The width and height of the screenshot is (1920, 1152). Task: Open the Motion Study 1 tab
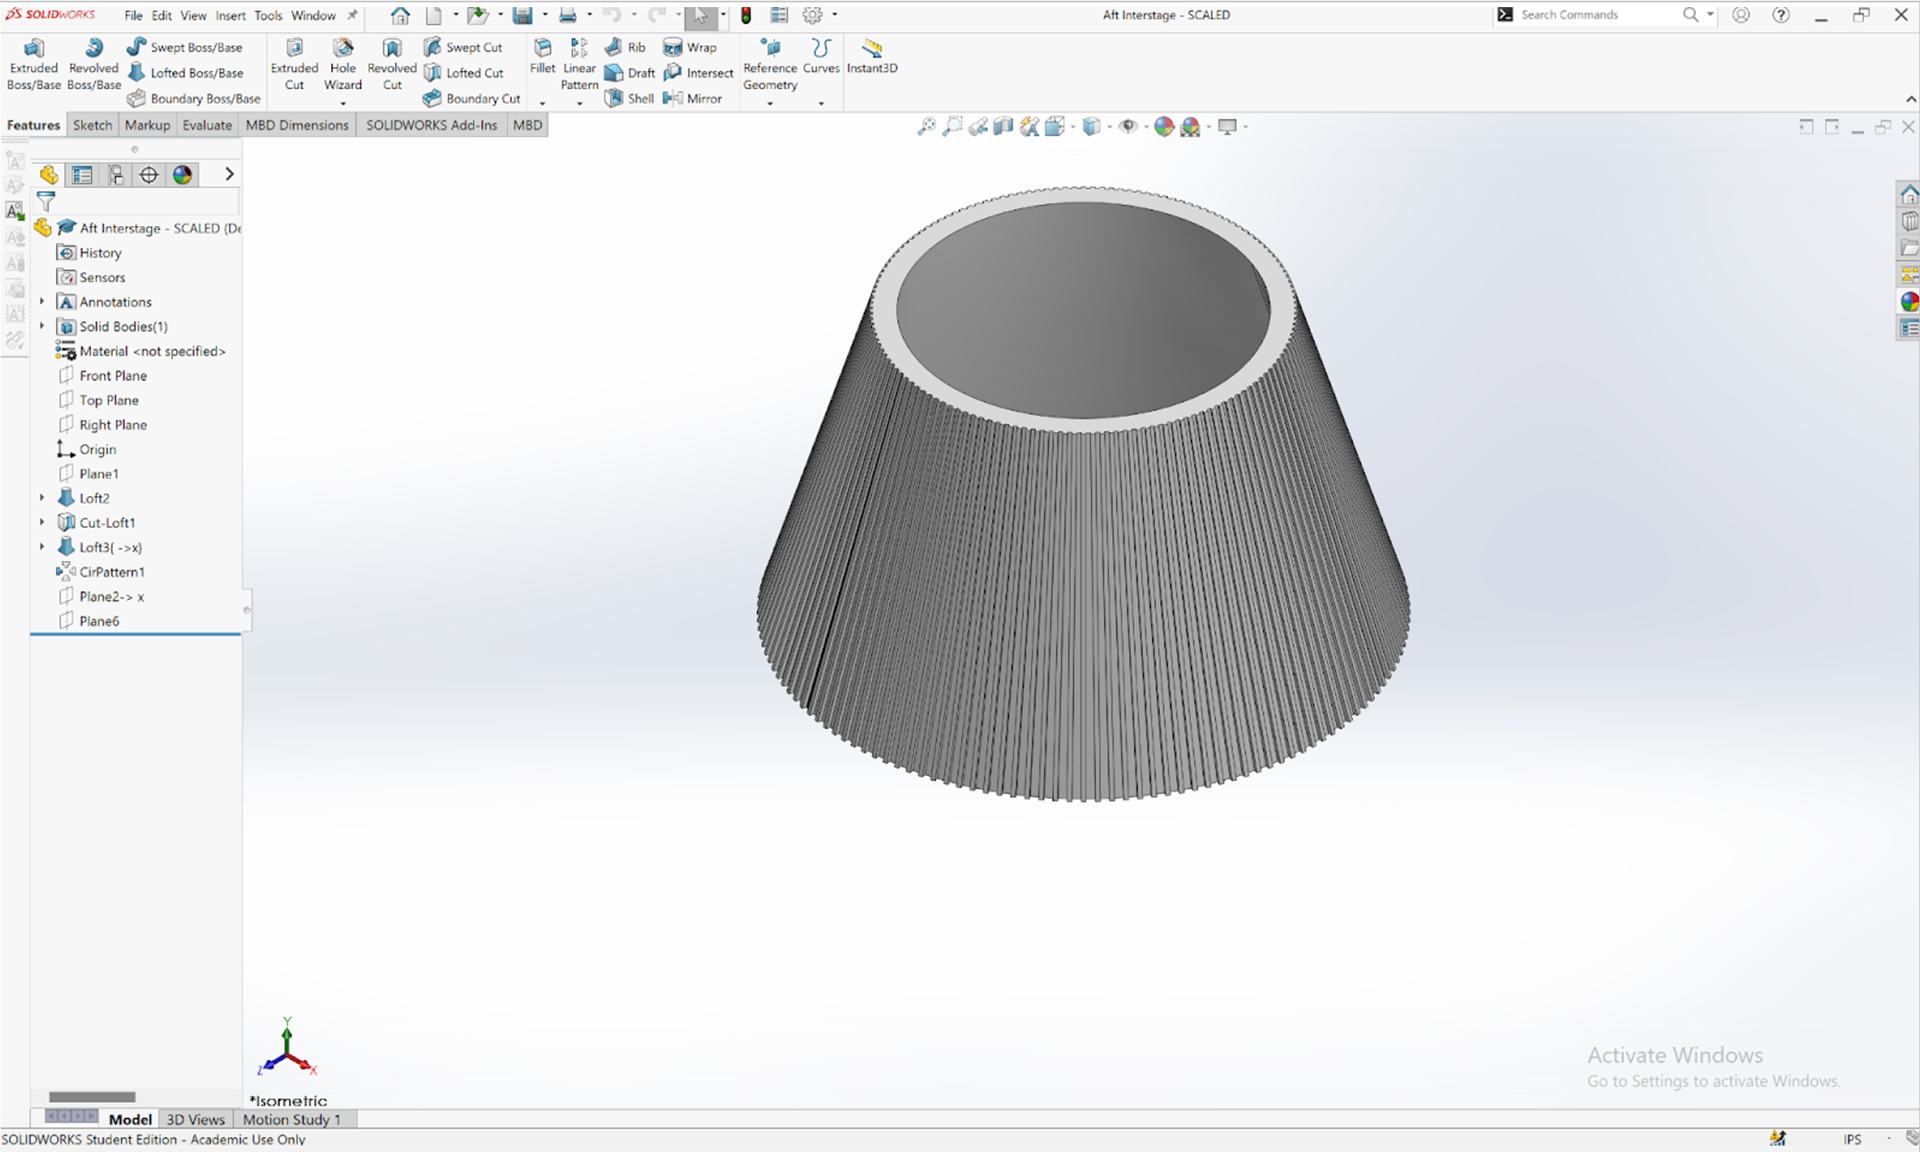tap(291, 1119)
